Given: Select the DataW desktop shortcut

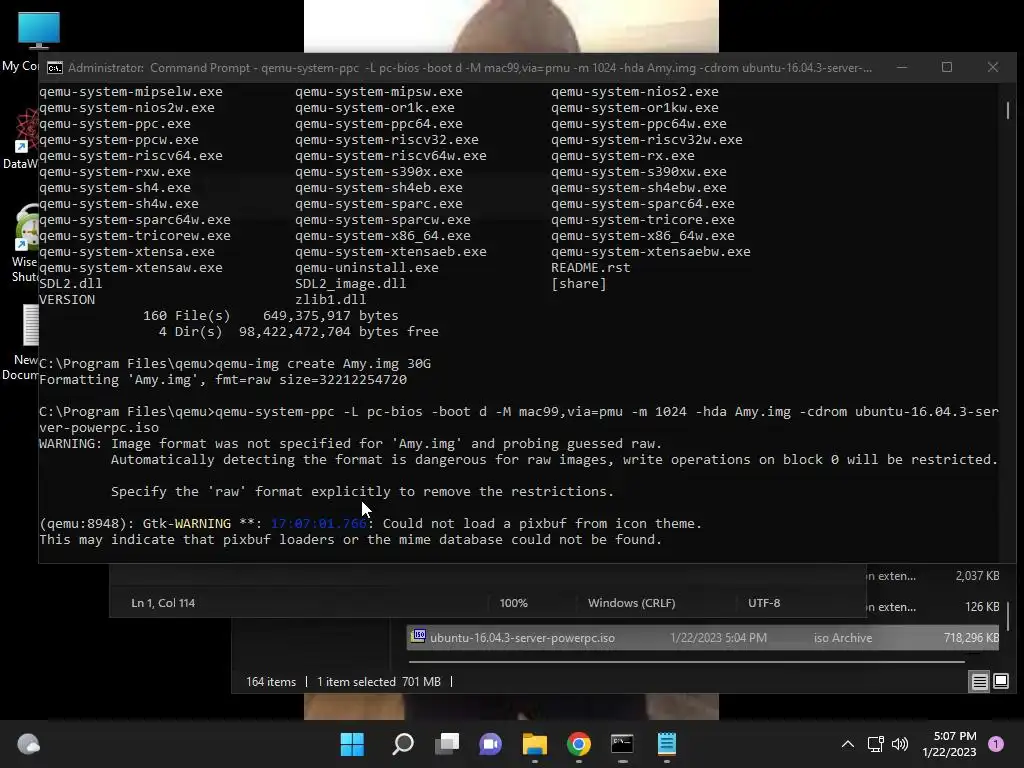Looking at the screenshot, I should 20,139.
